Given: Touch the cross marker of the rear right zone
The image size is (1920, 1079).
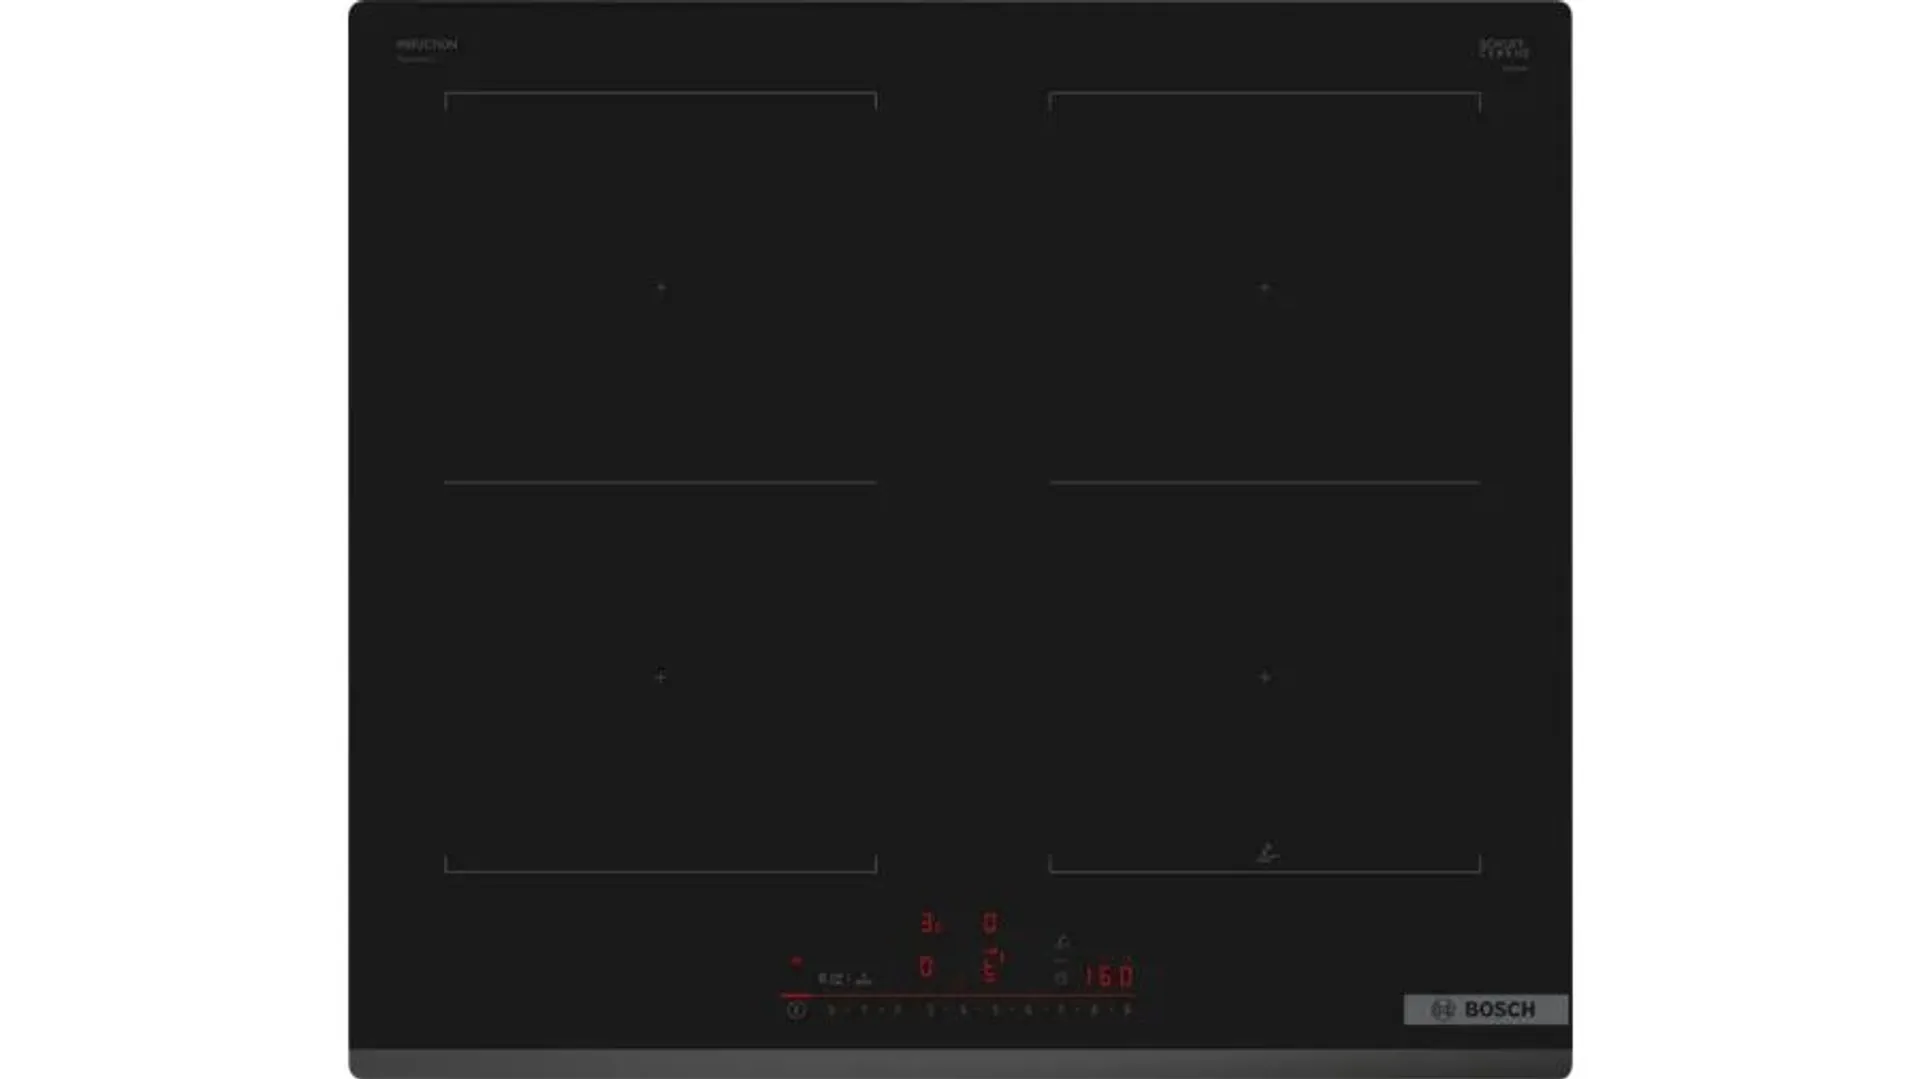Looking at the screenshot, I should 1265,288.
